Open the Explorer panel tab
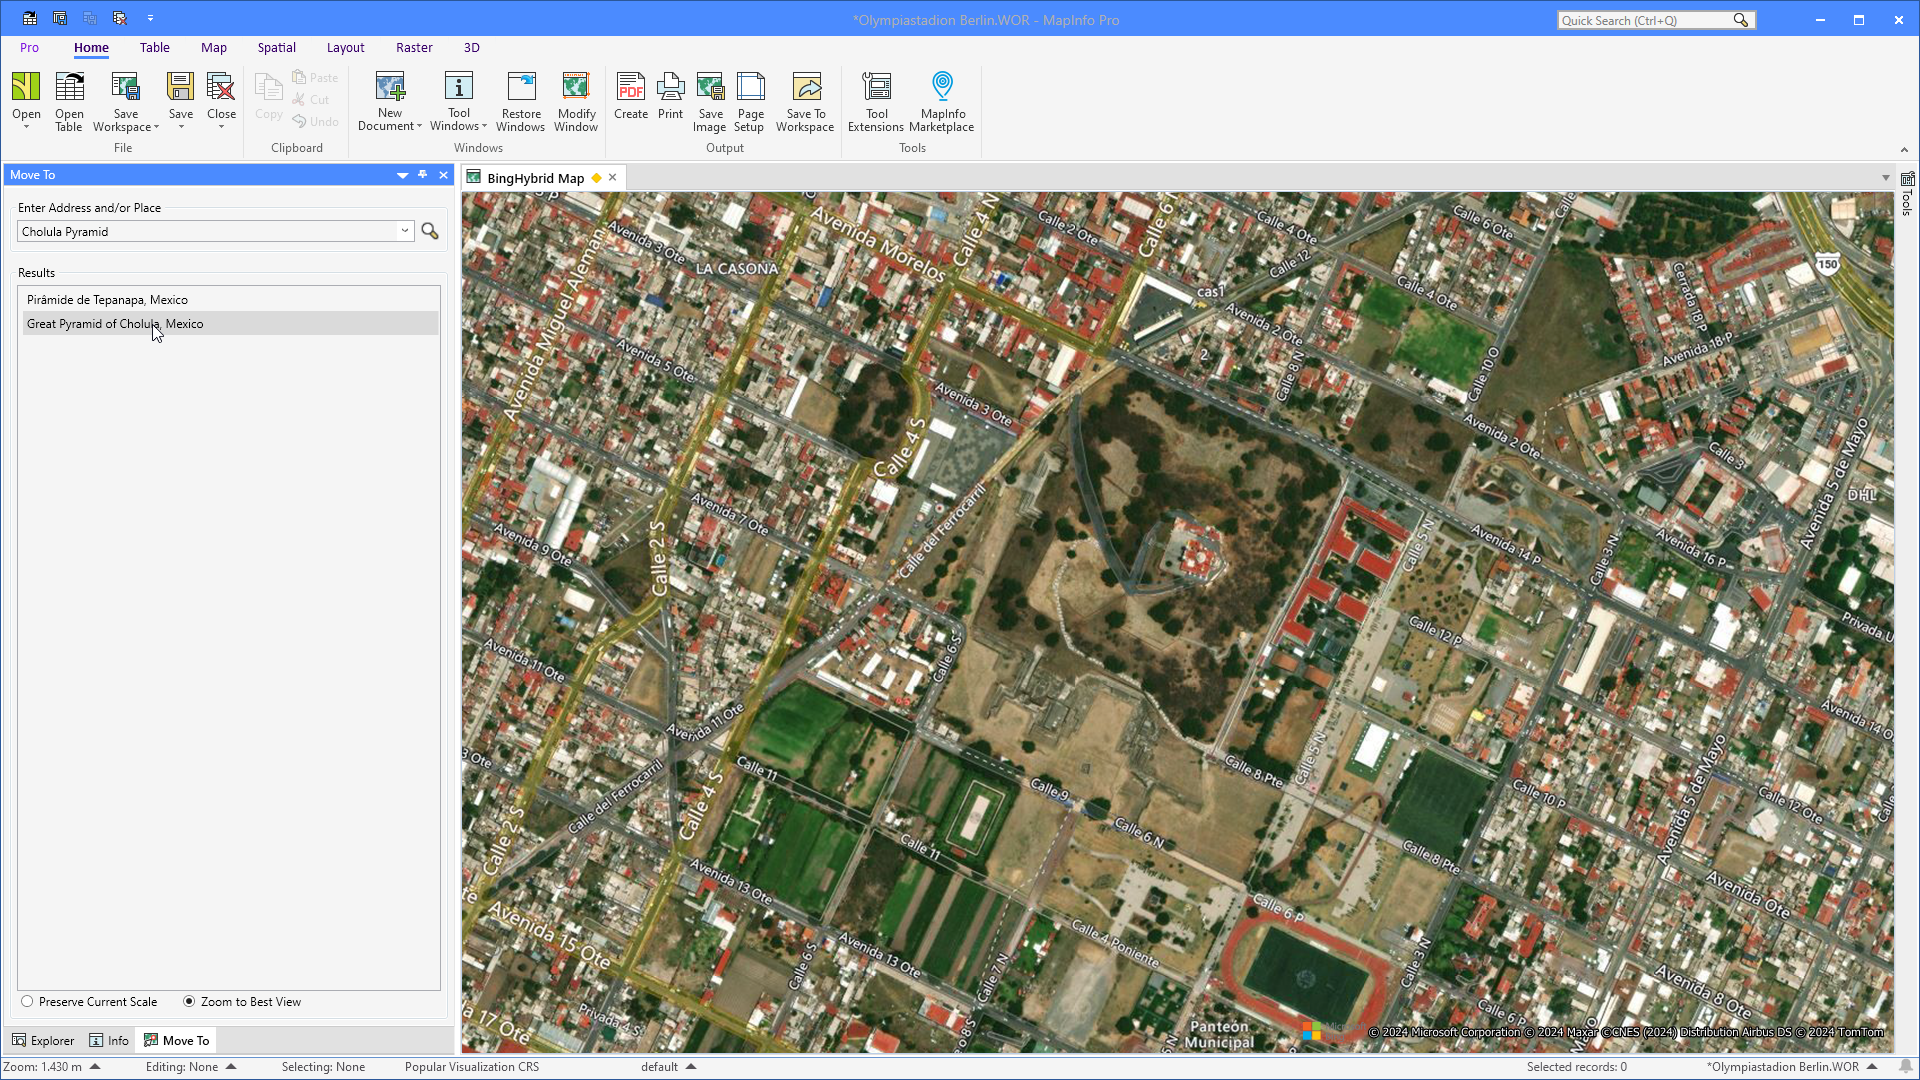 [43, 1040]
